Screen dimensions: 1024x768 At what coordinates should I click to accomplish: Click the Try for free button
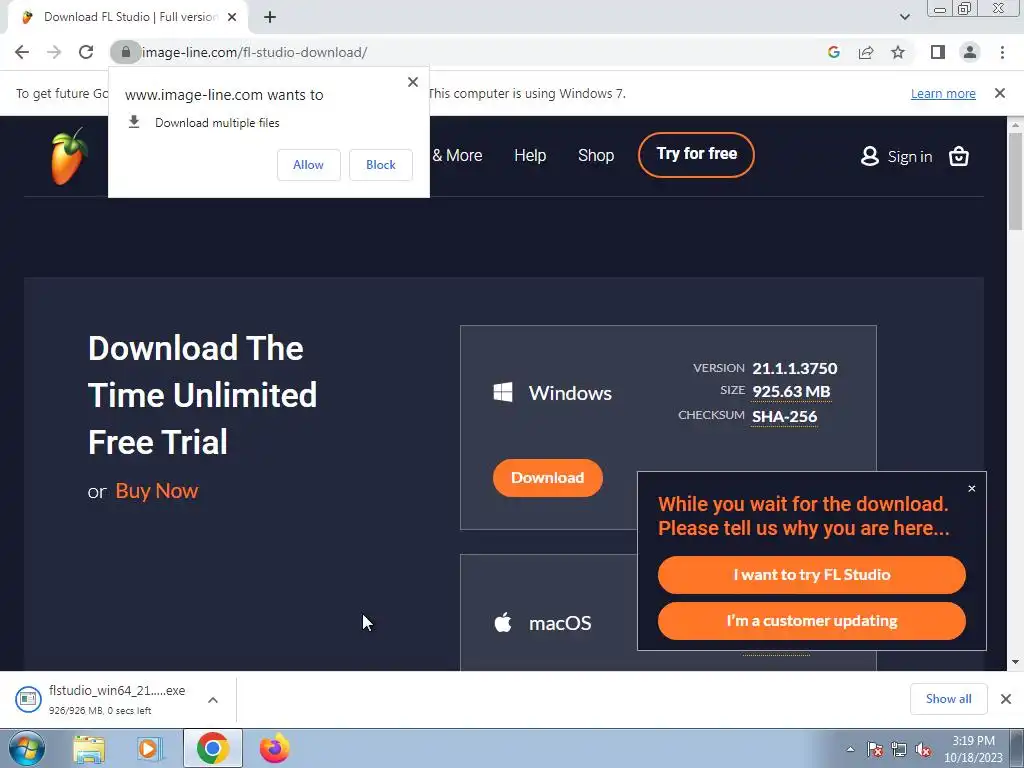(696, 155)
